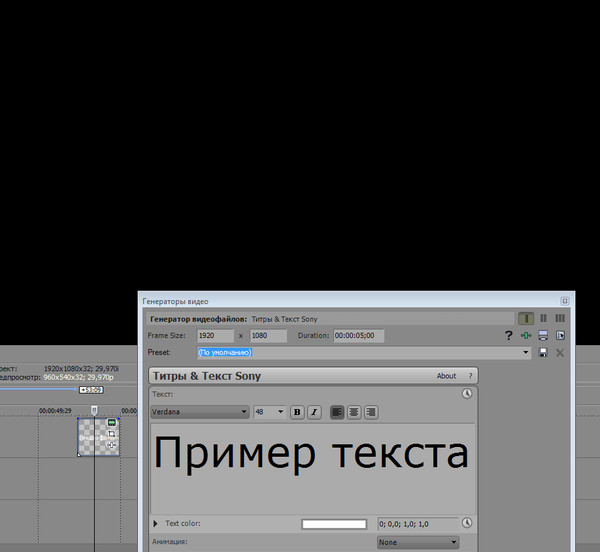This screenshot has width=600, height=552.
Task: Click the white Text color swatch
Action: (334, 524)
